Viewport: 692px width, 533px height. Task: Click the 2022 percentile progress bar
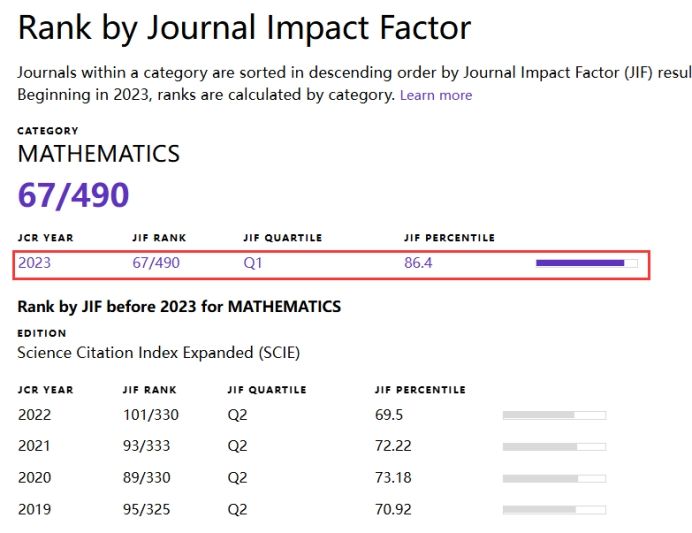pos(554,415)
